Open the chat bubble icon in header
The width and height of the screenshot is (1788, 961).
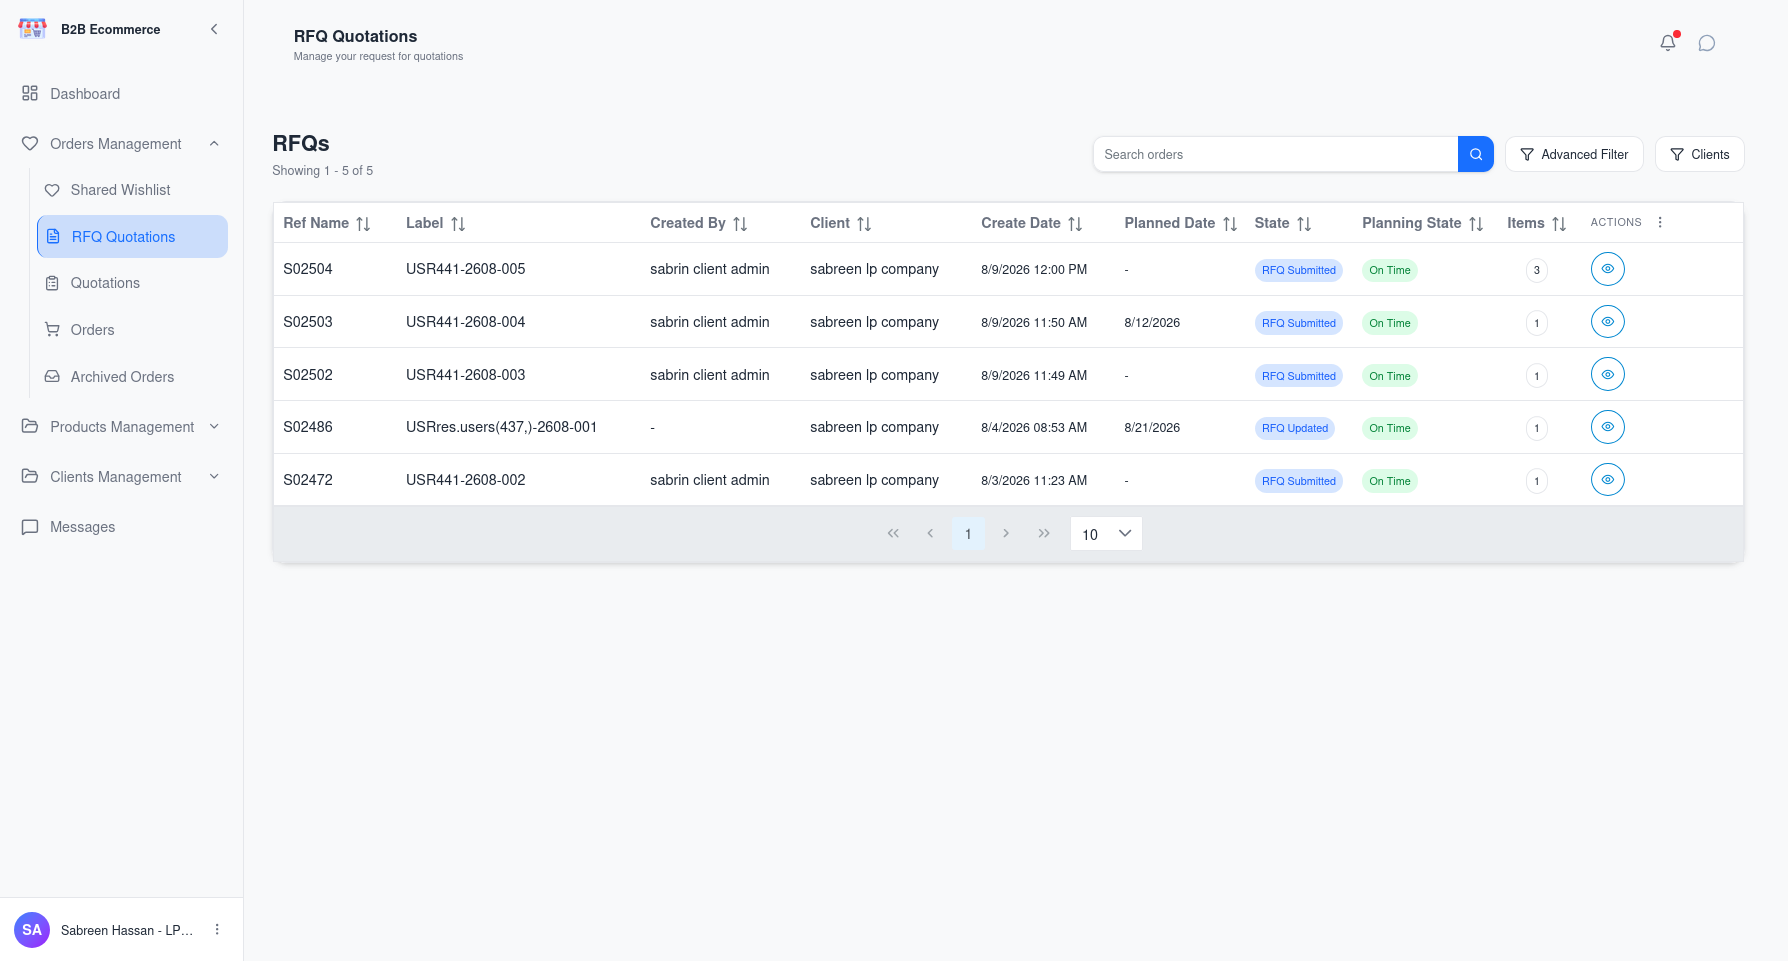(x=1707, y=43)
